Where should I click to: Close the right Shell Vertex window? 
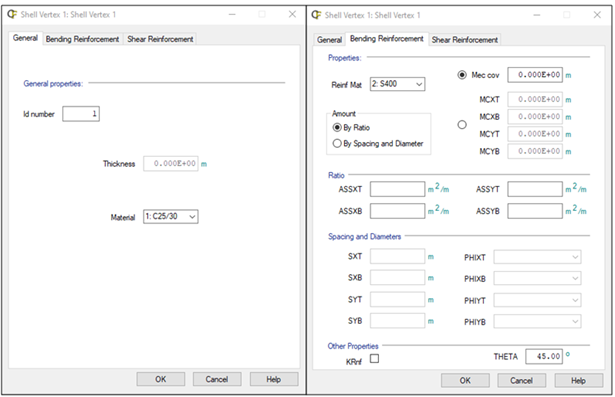tap(597, 15)
